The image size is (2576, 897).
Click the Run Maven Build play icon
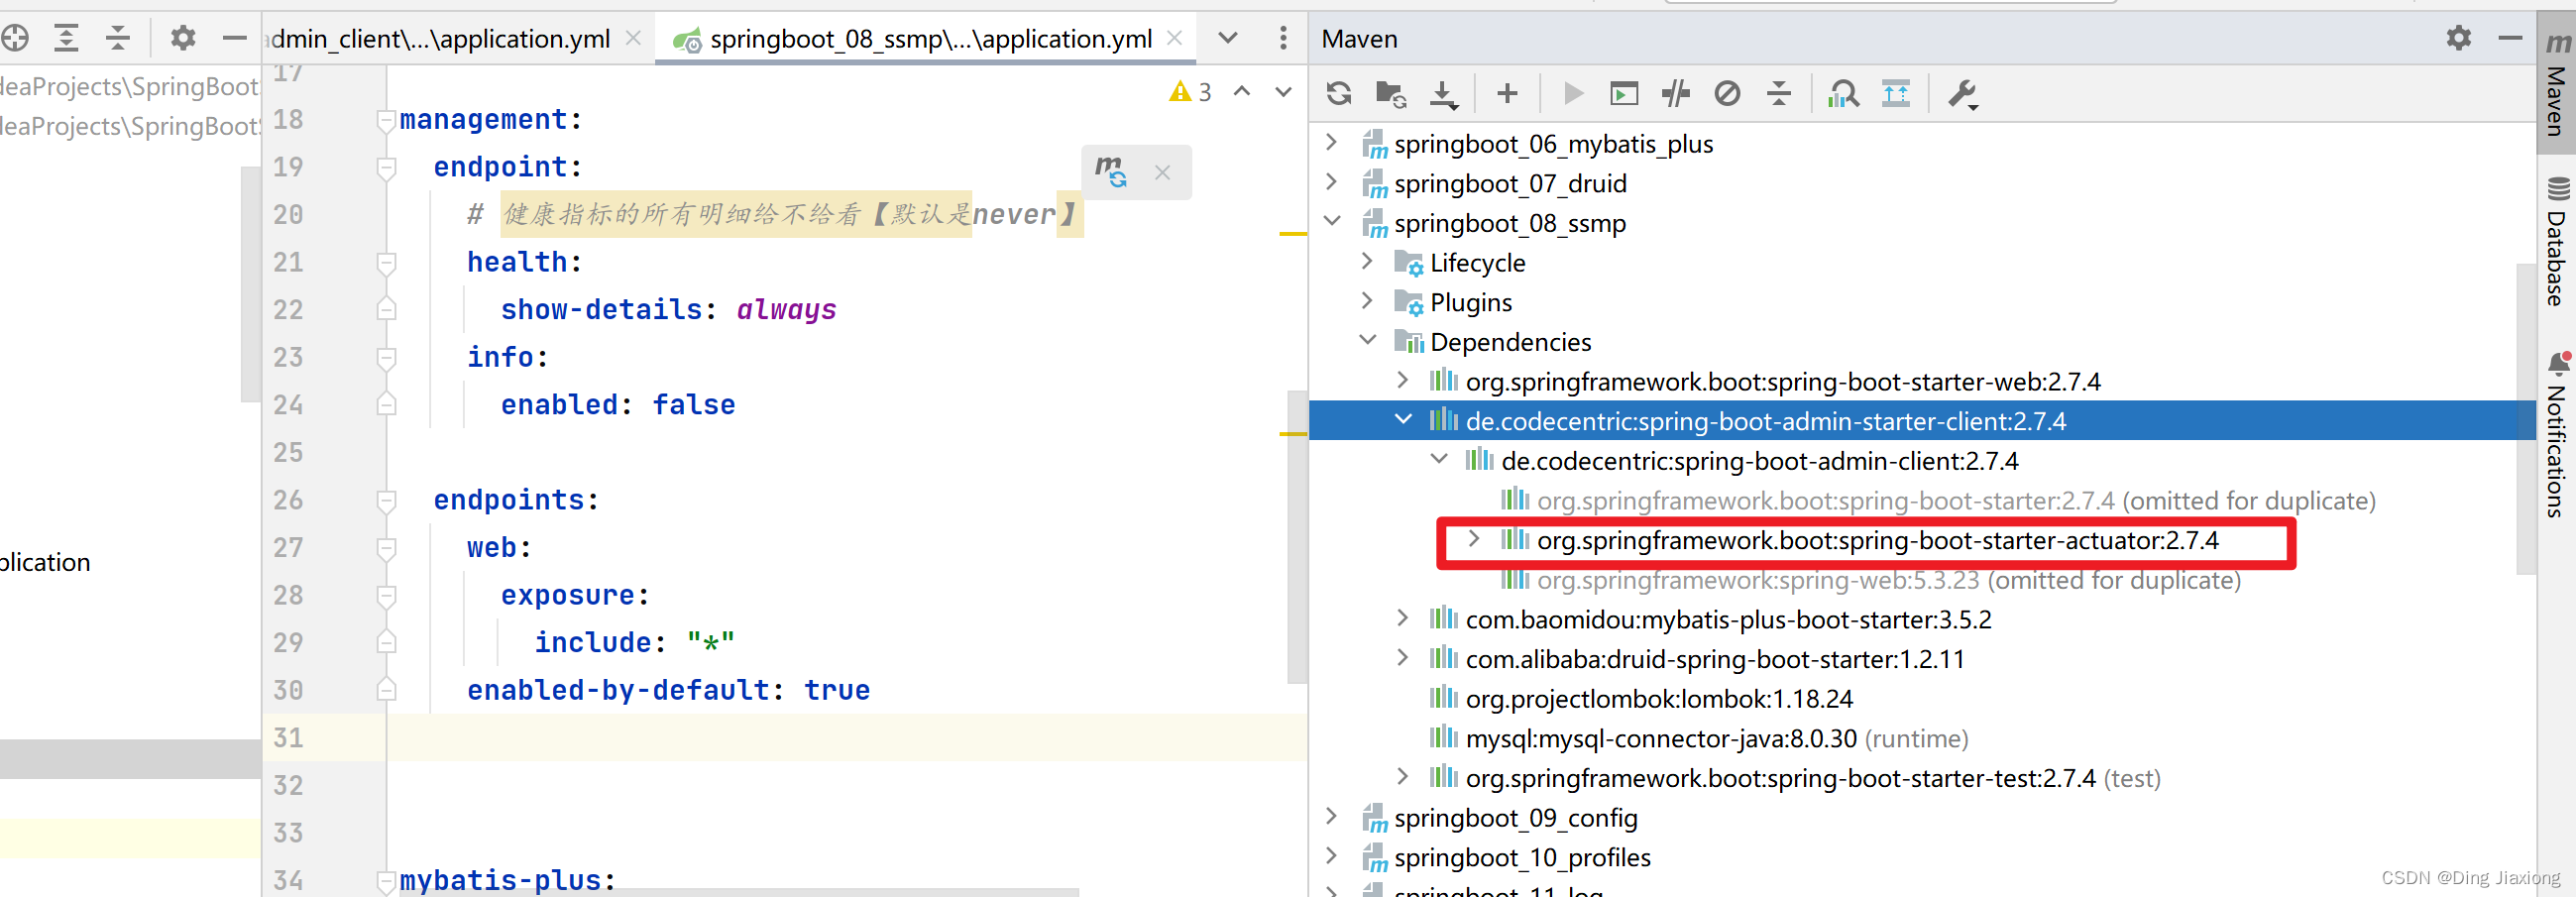tap(1573, 93)
